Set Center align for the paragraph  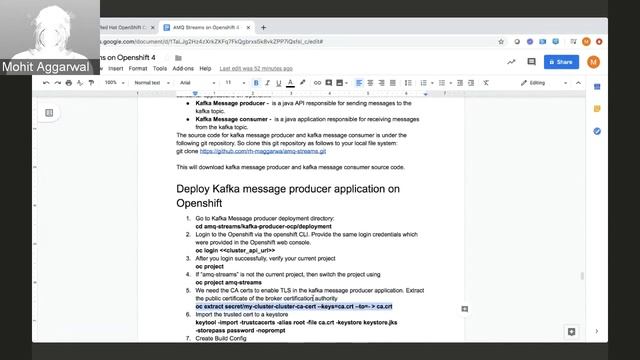tap(370, 83)
